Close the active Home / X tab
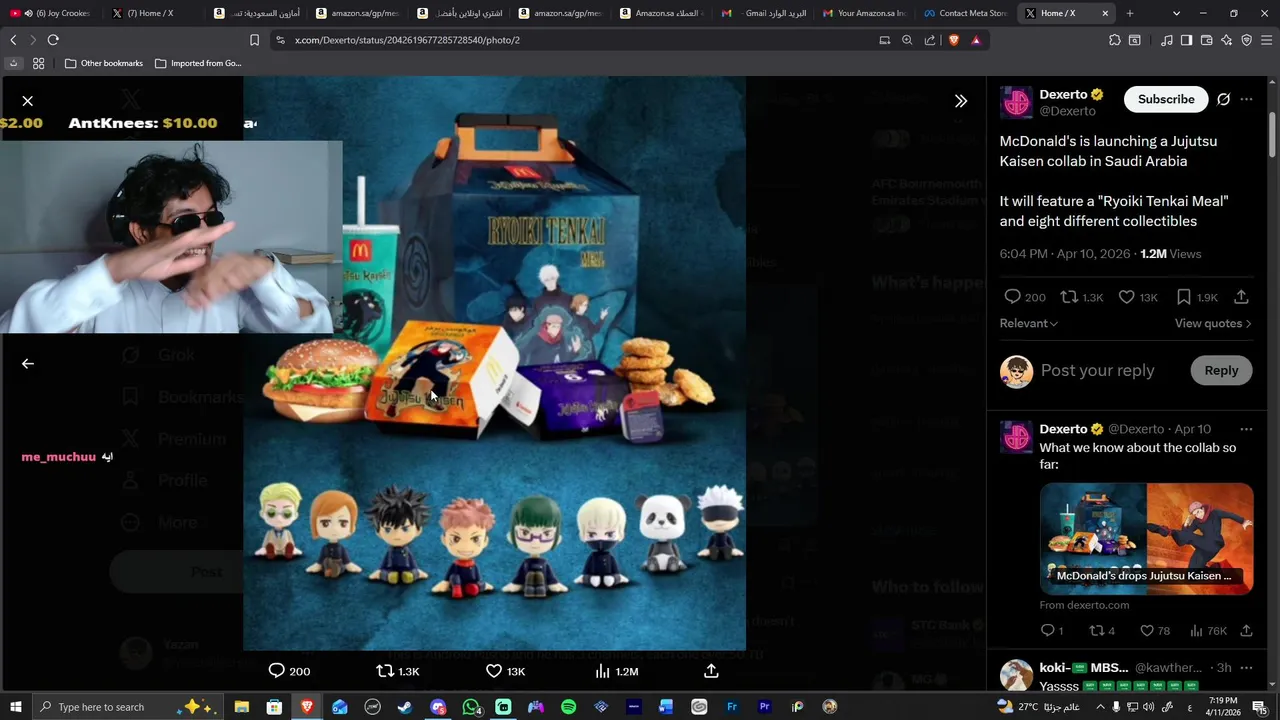Screen dimensions: 1280x720 coord(1105,13)
